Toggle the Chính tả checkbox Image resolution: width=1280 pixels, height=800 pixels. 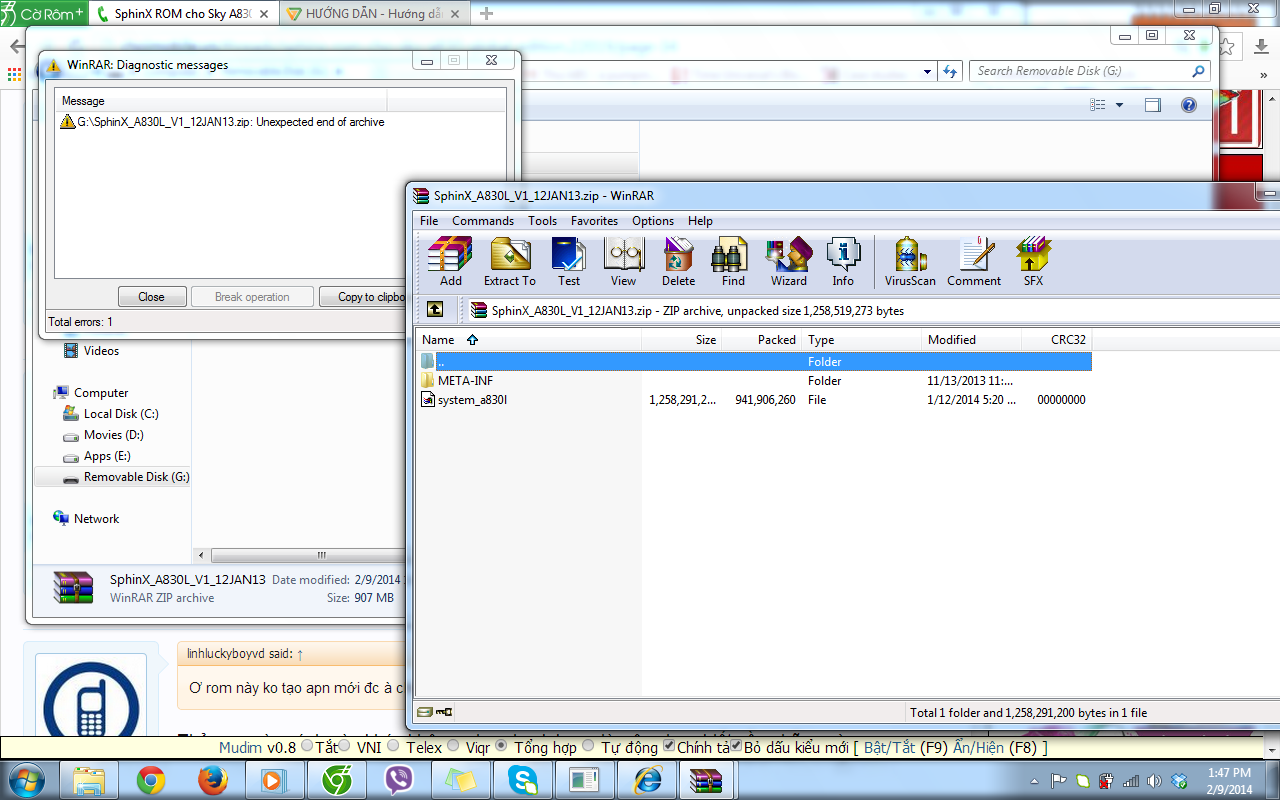pyautogui.click(x=669, y=746)
